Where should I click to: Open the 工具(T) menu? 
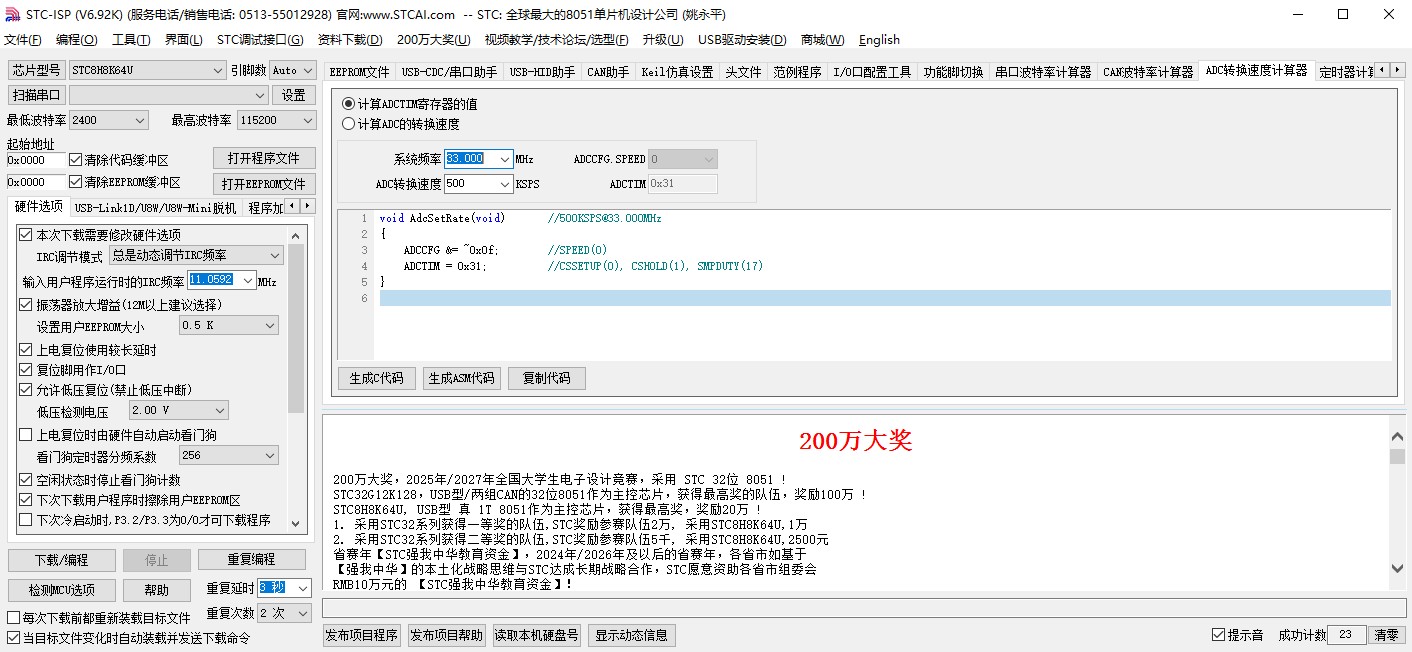(x=131, y=40)
